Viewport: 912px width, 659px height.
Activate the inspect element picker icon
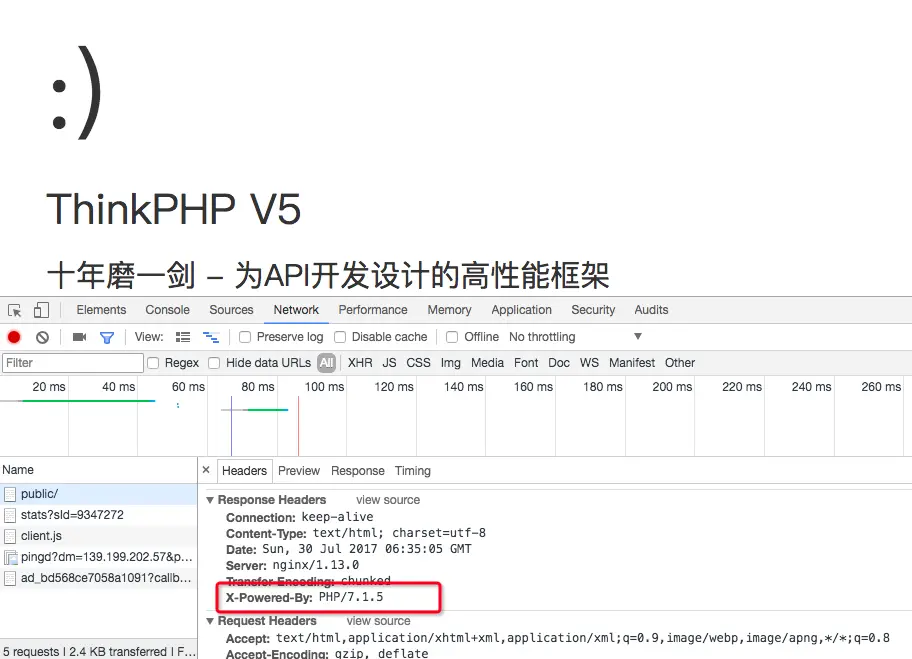[x=15, y=310]
